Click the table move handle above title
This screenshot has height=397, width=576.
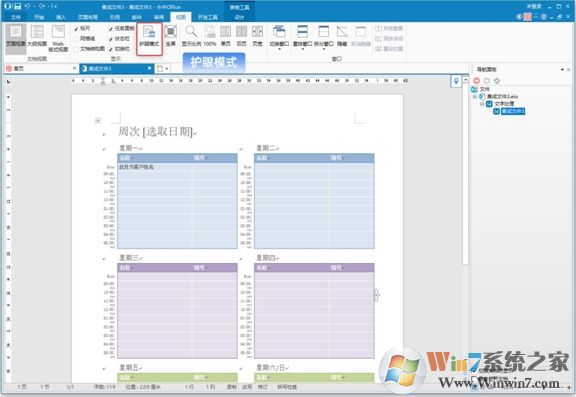click(x=98, y=120)
